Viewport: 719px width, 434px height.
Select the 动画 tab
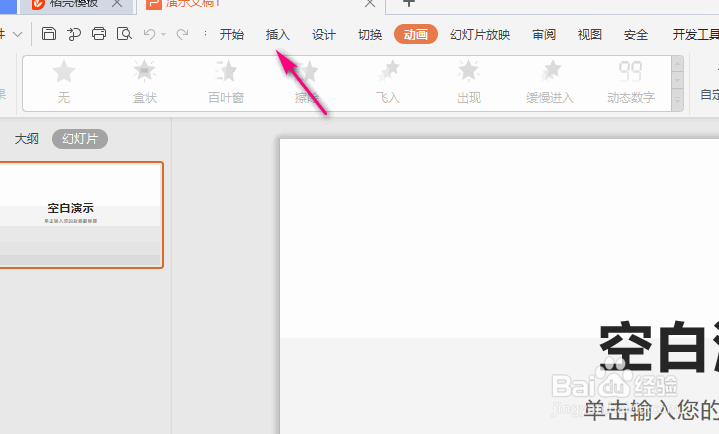pos(415,34)
